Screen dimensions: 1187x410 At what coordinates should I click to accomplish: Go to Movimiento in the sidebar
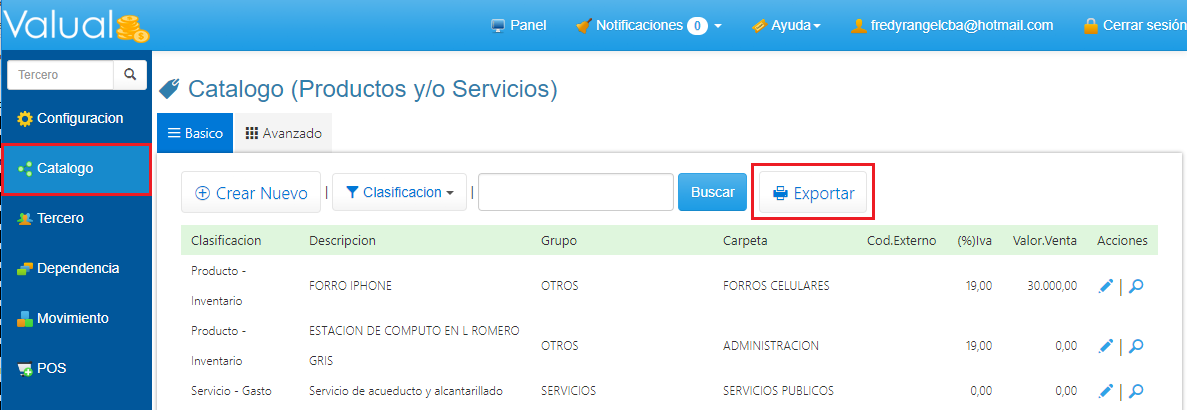[72, 318]
